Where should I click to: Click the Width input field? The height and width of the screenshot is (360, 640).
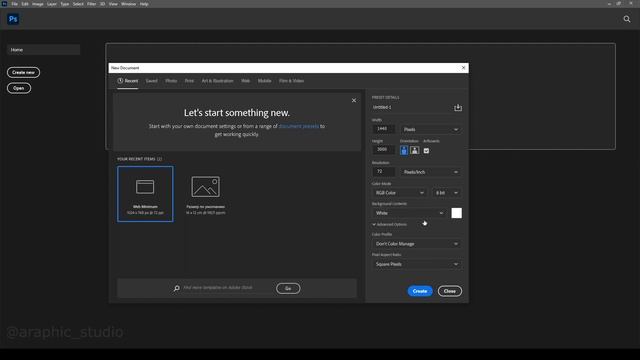[383, 129]
